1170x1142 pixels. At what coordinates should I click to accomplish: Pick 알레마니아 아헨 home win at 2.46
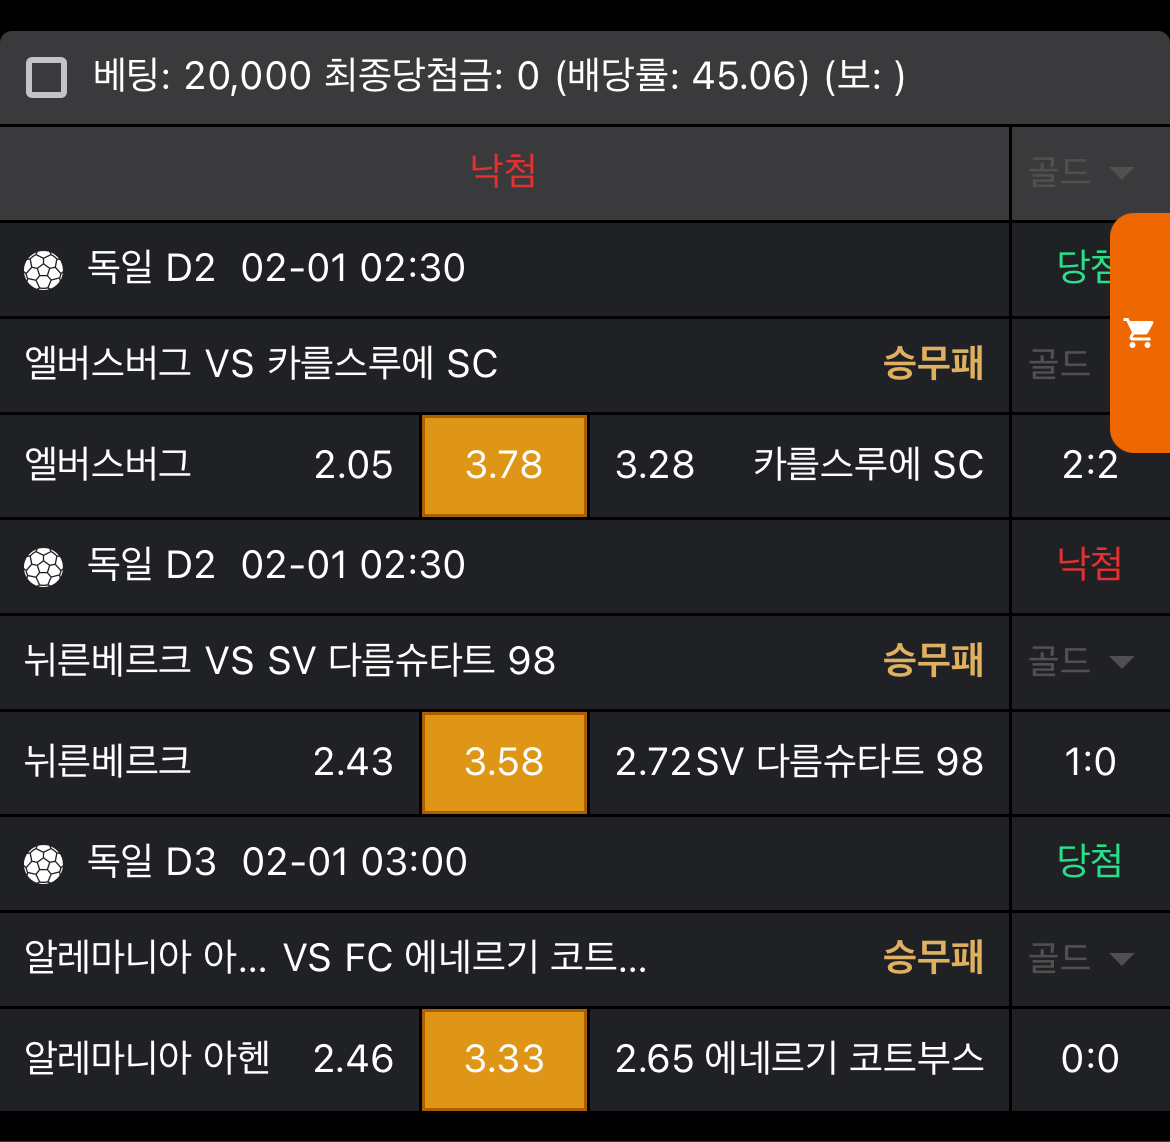(209, 1059)
